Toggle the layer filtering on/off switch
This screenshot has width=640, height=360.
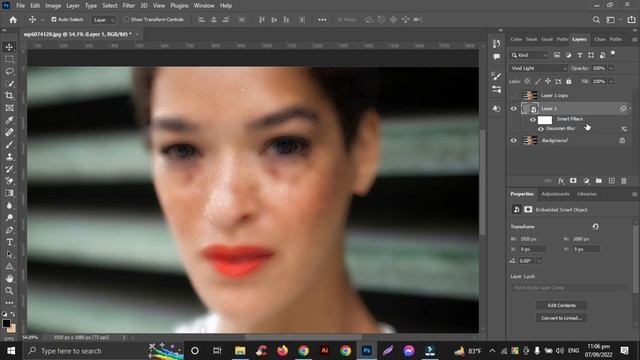click(613, 53)
